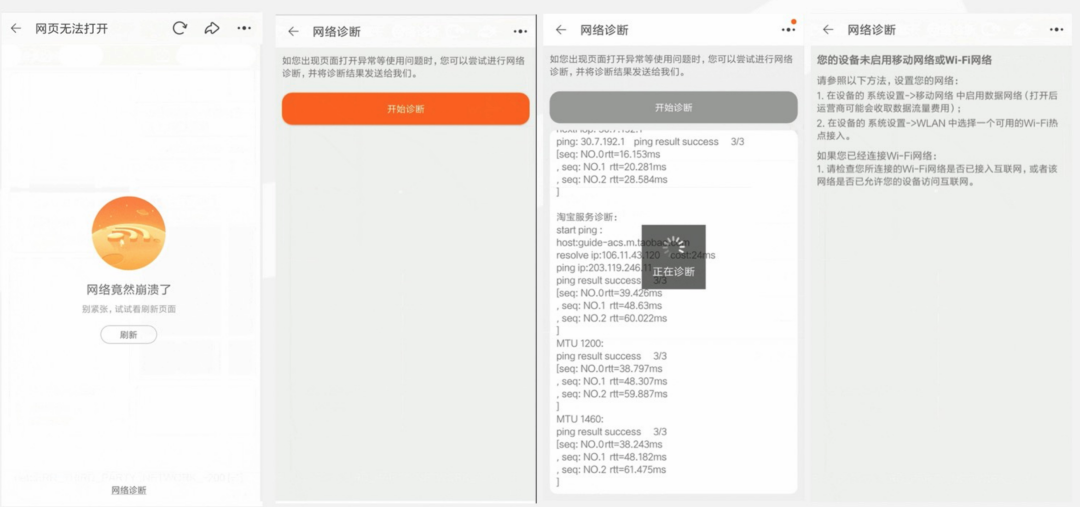1080x507 pixels.
Task: Open more options on 网页无法打开 screen
Action: tap(245, 28)
